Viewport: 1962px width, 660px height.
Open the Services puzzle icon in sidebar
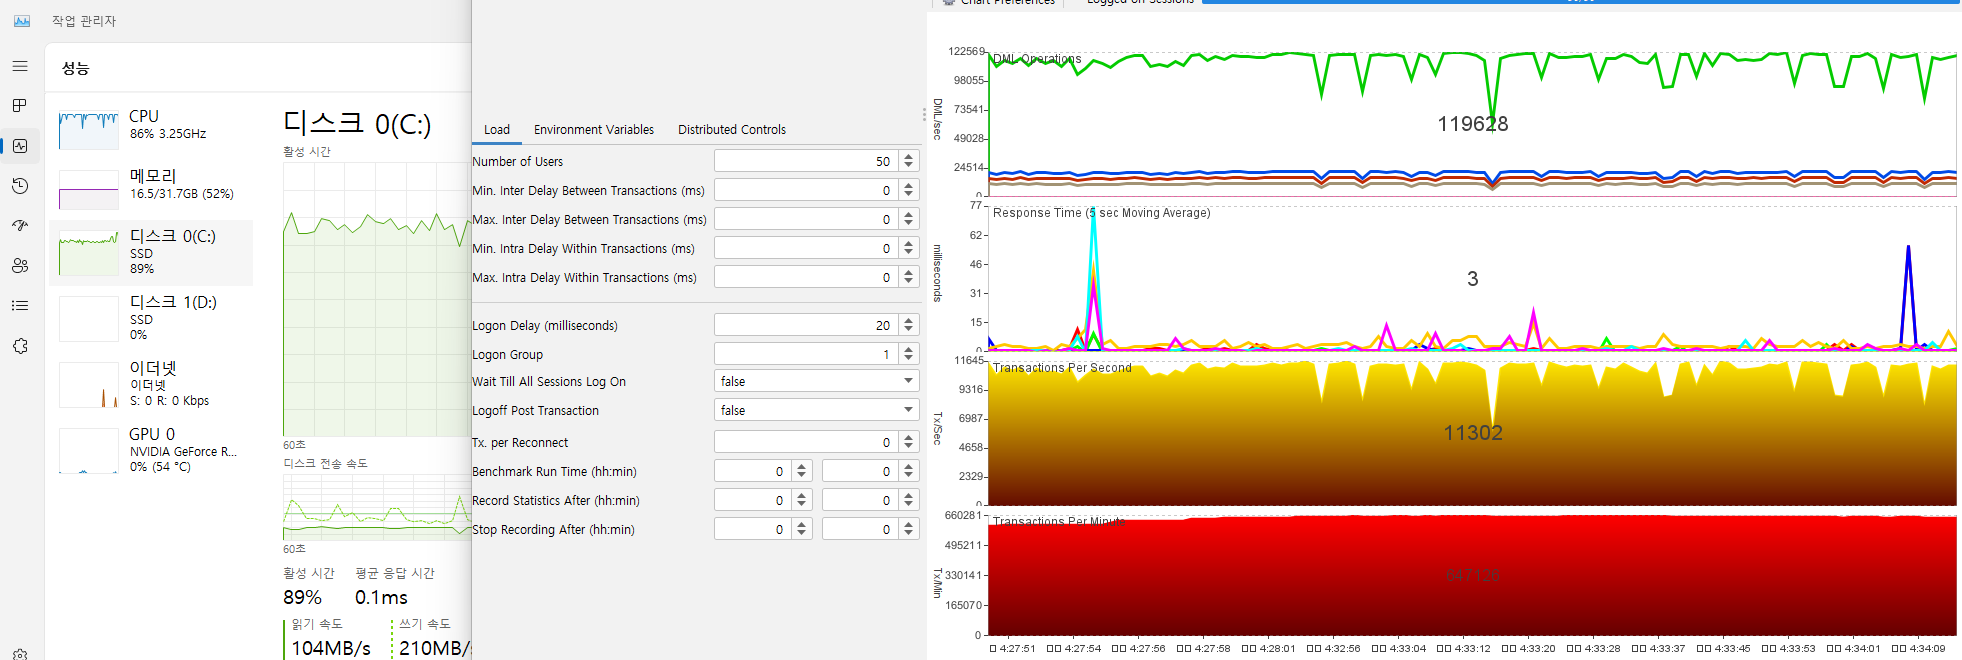click(20, 346)
